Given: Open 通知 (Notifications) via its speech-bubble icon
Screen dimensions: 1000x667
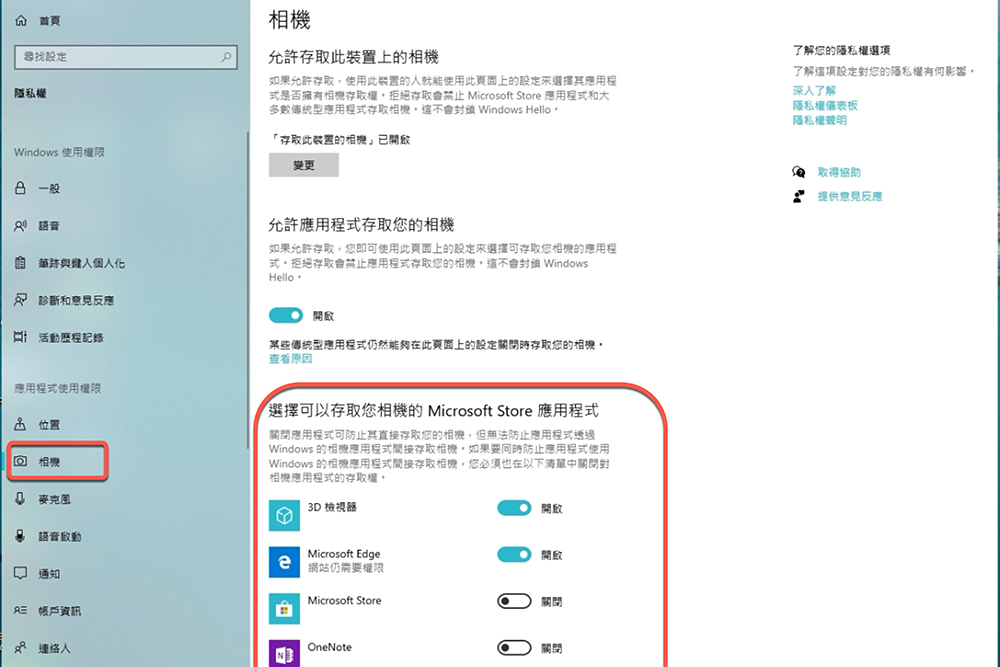Looking at the screenshot, I should (19, 571).
